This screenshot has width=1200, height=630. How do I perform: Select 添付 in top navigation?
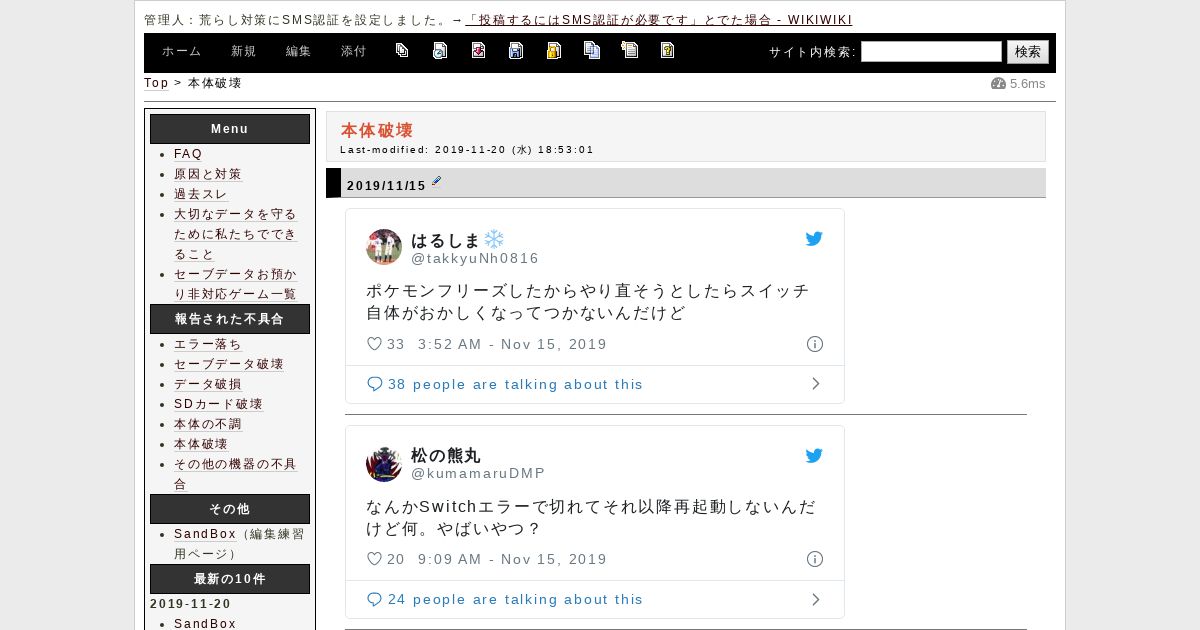coord(354,51)
